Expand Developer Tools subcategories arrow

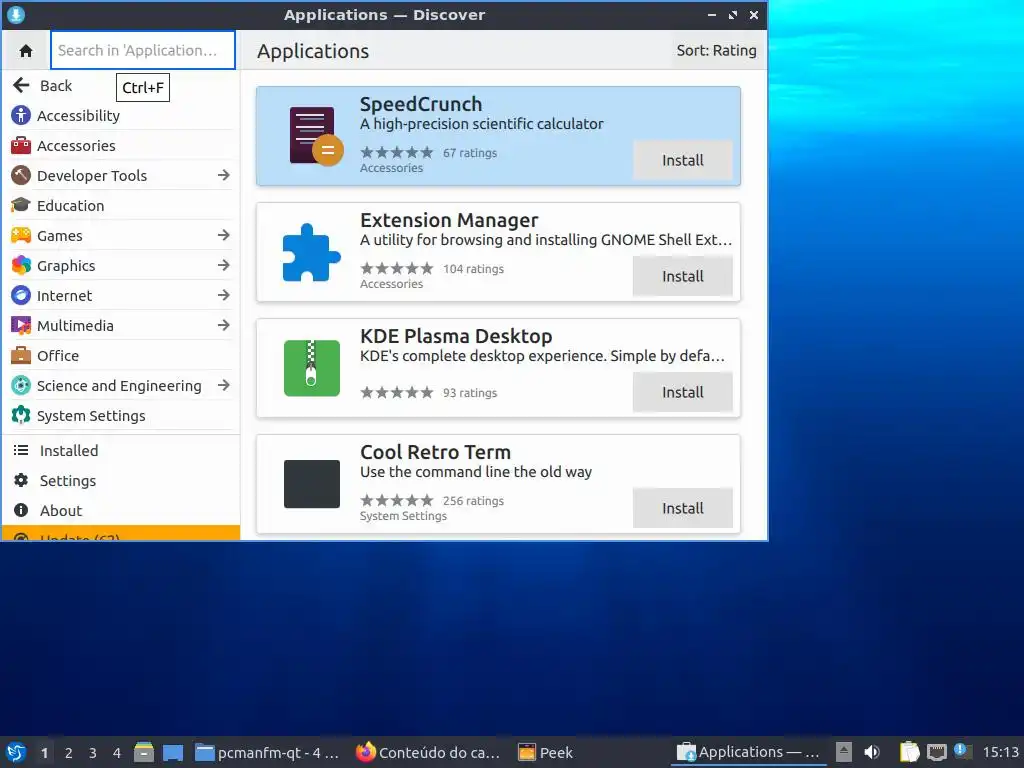point(223,175)
